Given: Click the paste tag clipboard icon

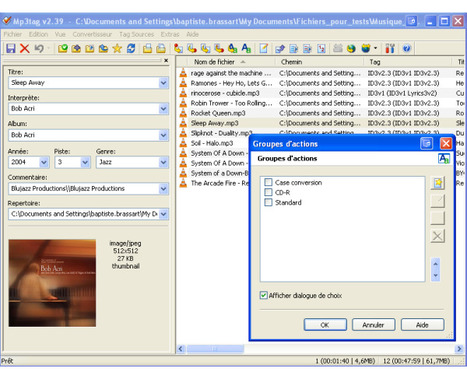Looking at the screenshot, I should coord(161,48).
